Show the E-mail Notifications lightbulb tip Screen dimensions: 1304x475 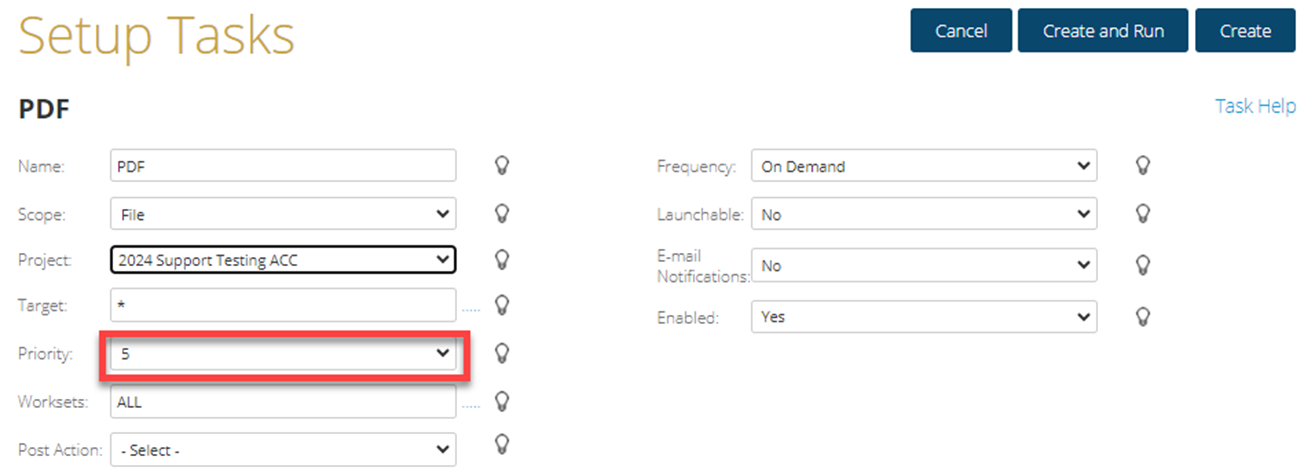[x=1143, y=265]
